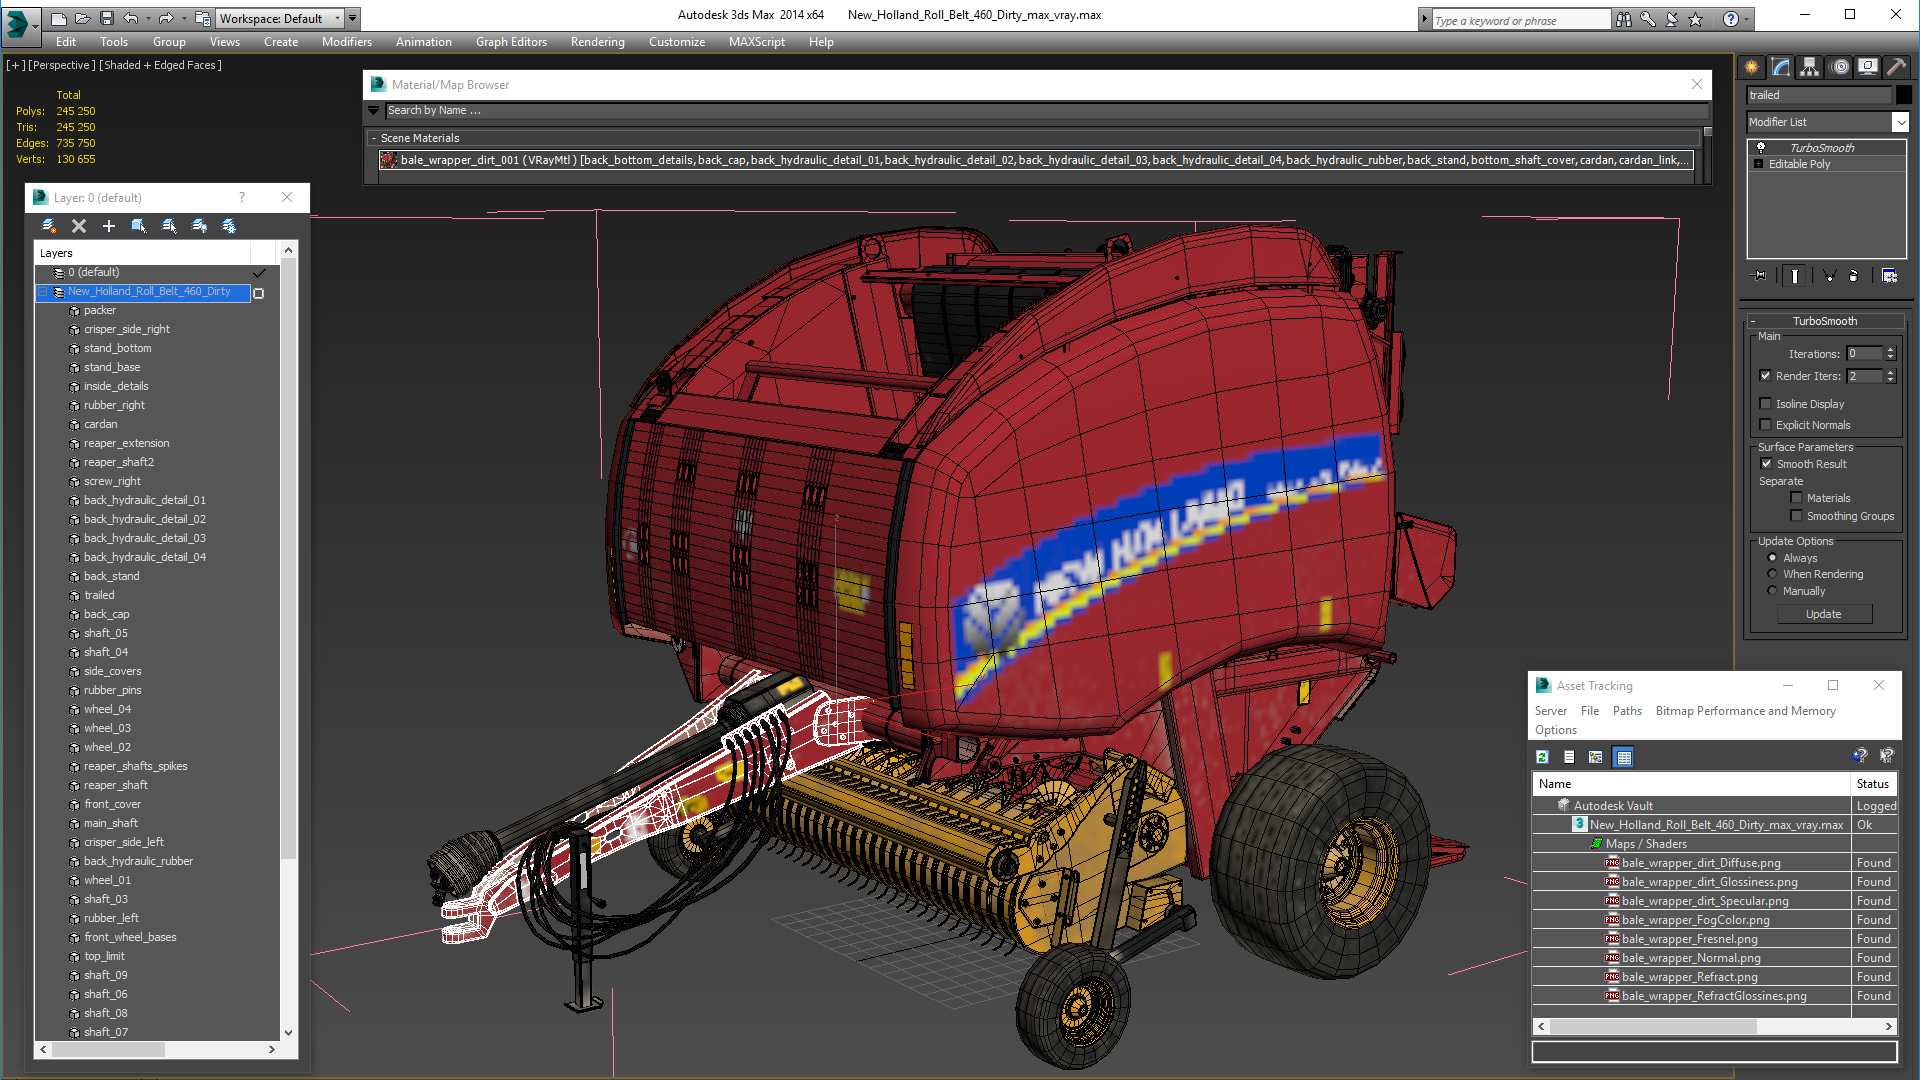Open the Display command panel tab
Screen dimensions: 1920x1080
click(x=1868, y=67)
